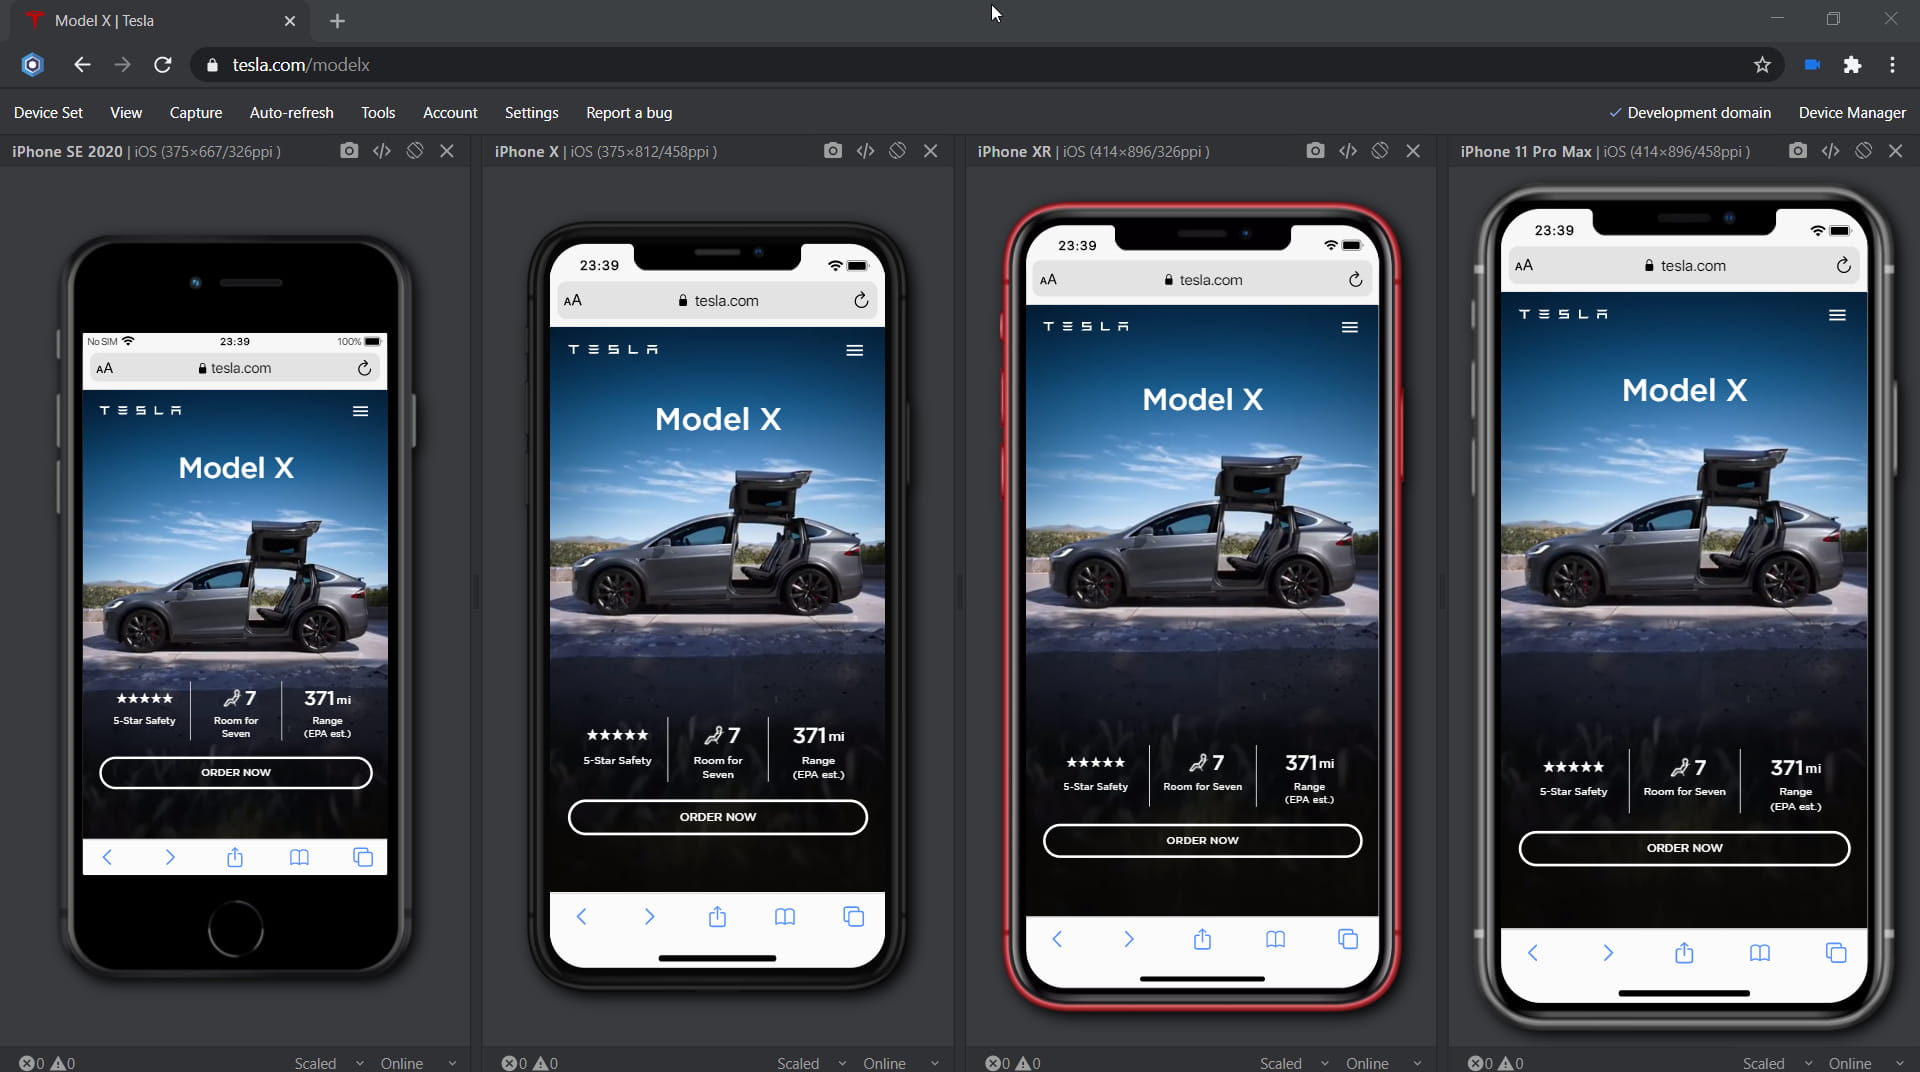Open the browser extensions puzzle icon
1920x1072 pixels.
1852,65
